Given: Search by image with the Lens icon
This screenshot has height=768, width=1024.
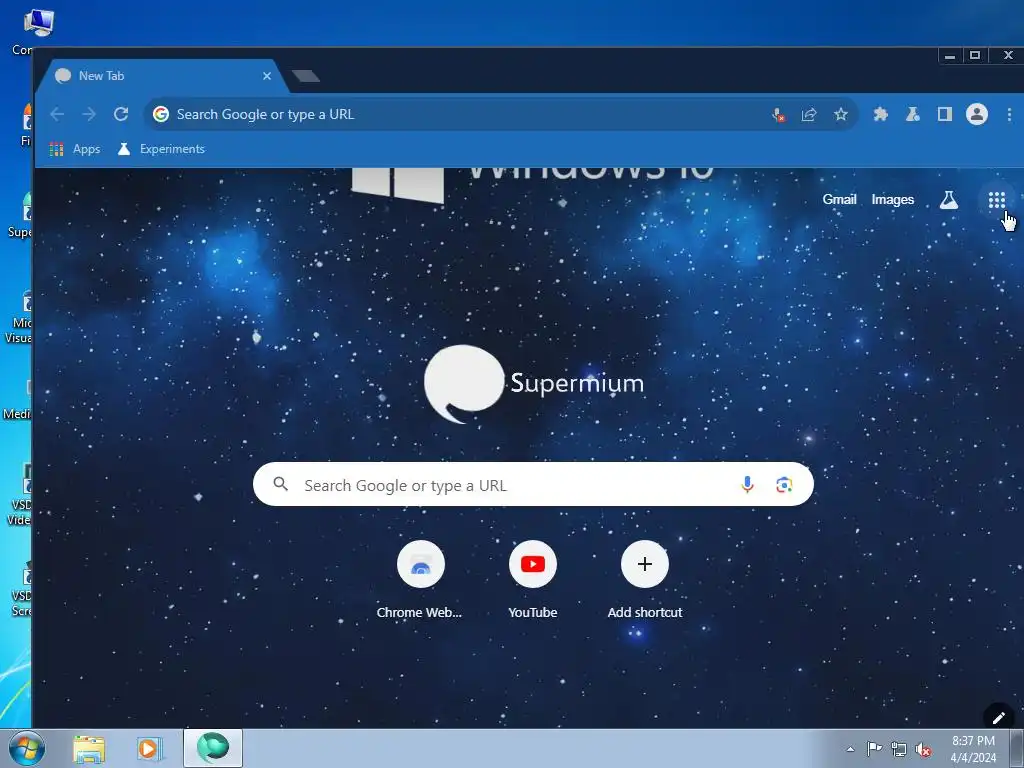Looking at the screenshot, I should point(784,485).
